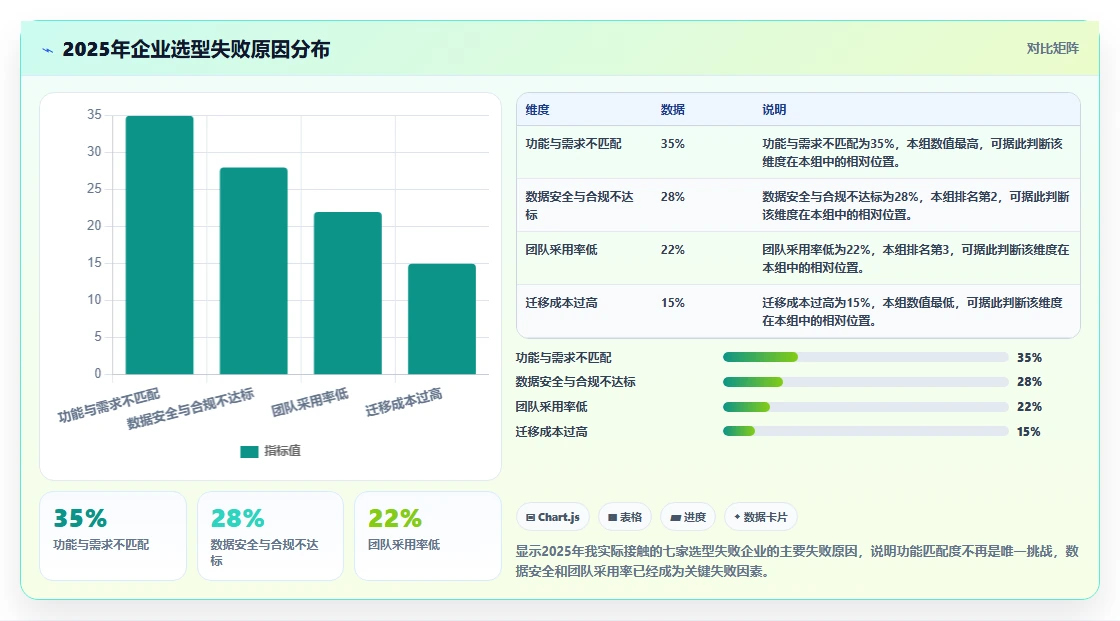
Task: Click the 说明 column header
Action: (774, 110)
